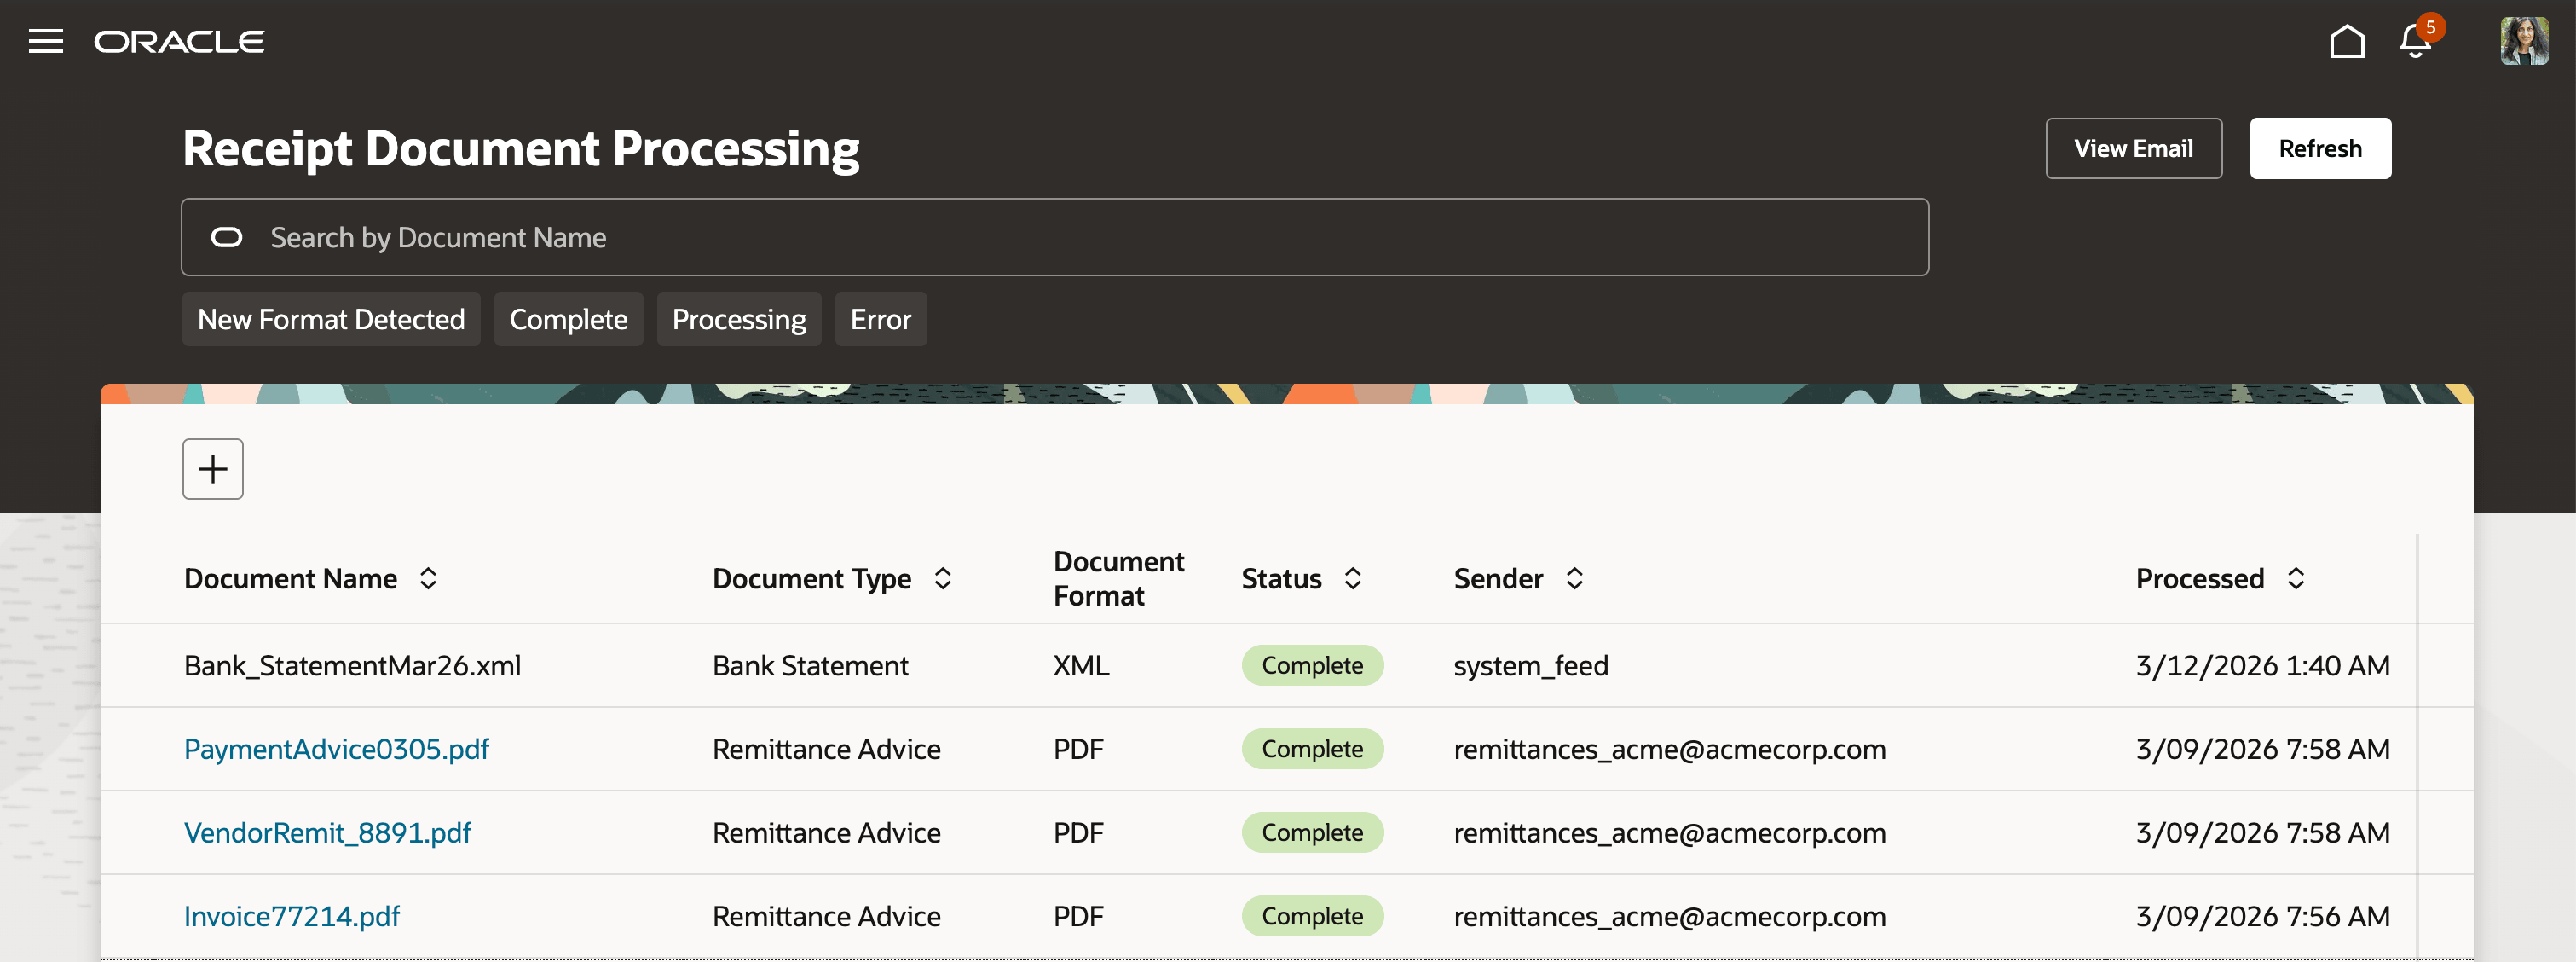Open the navigation hamburger menu

coord(46,41)
